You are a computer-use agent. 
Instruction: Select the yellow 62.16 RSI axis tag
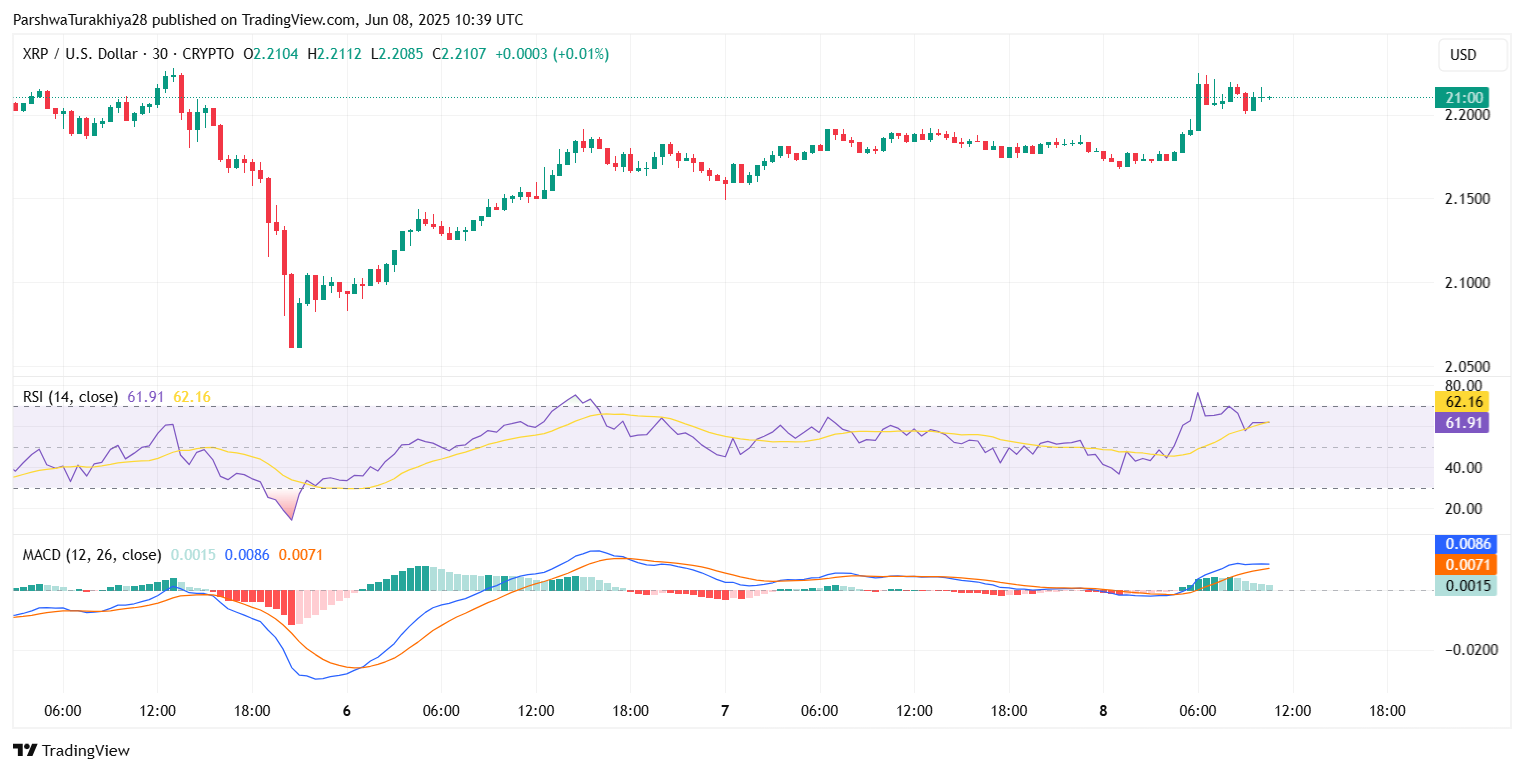click(x=1461, y=402)
